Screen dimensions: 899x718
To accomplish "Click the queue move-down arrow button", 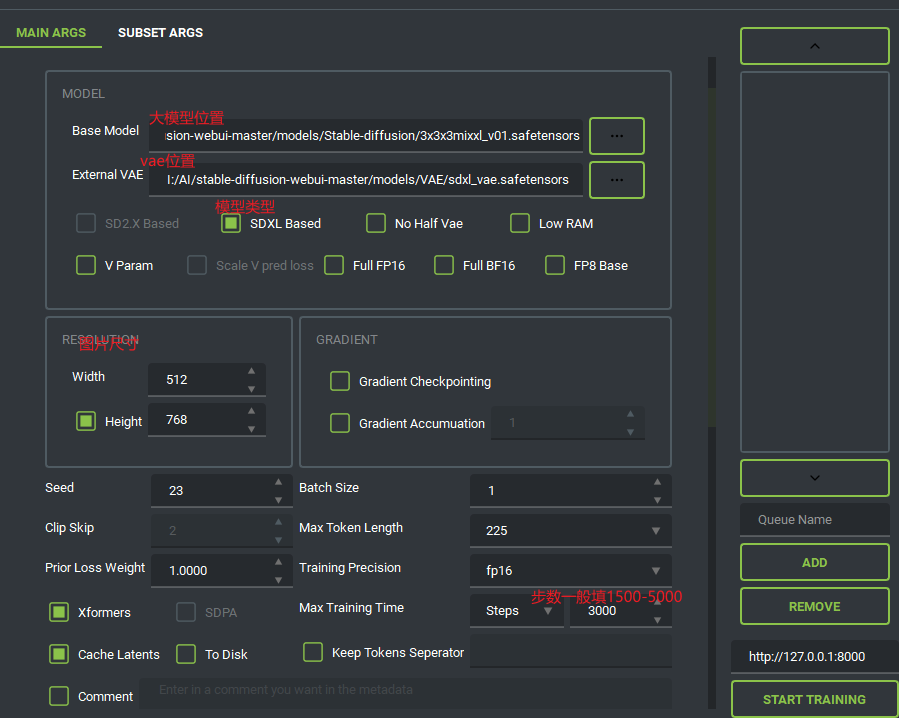I will tap(814, 478).
